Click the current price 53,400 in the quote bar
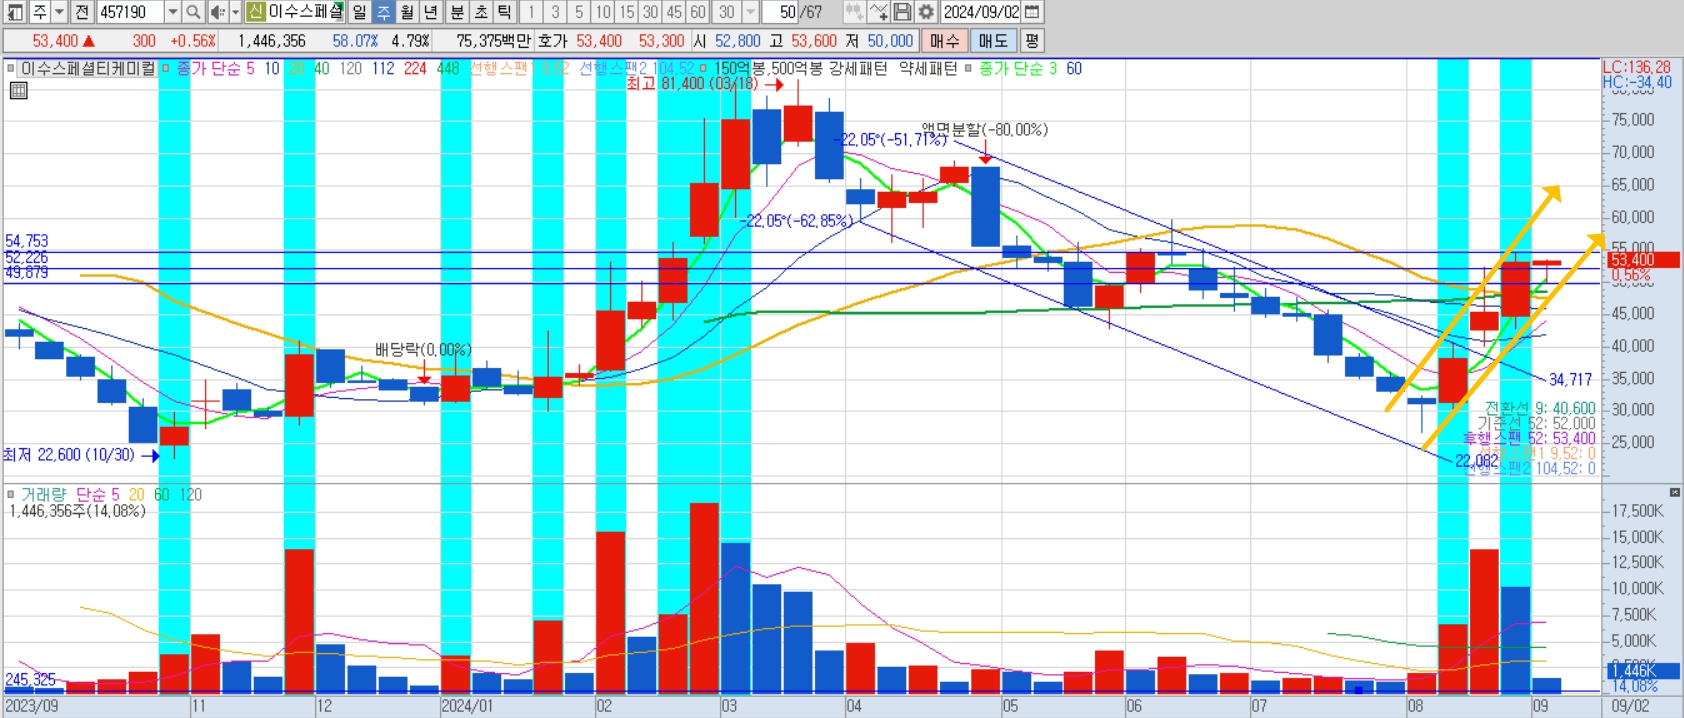Image resolution: width=1684 pixels, height=718 pixels. pos(55,41)
